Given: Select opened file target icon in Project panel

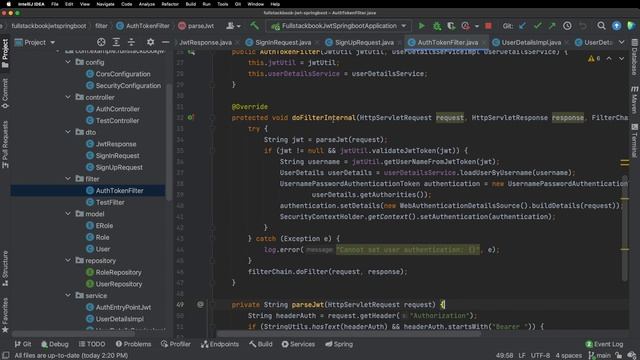Looking at the screenshot, I should [x=101, y=42].
